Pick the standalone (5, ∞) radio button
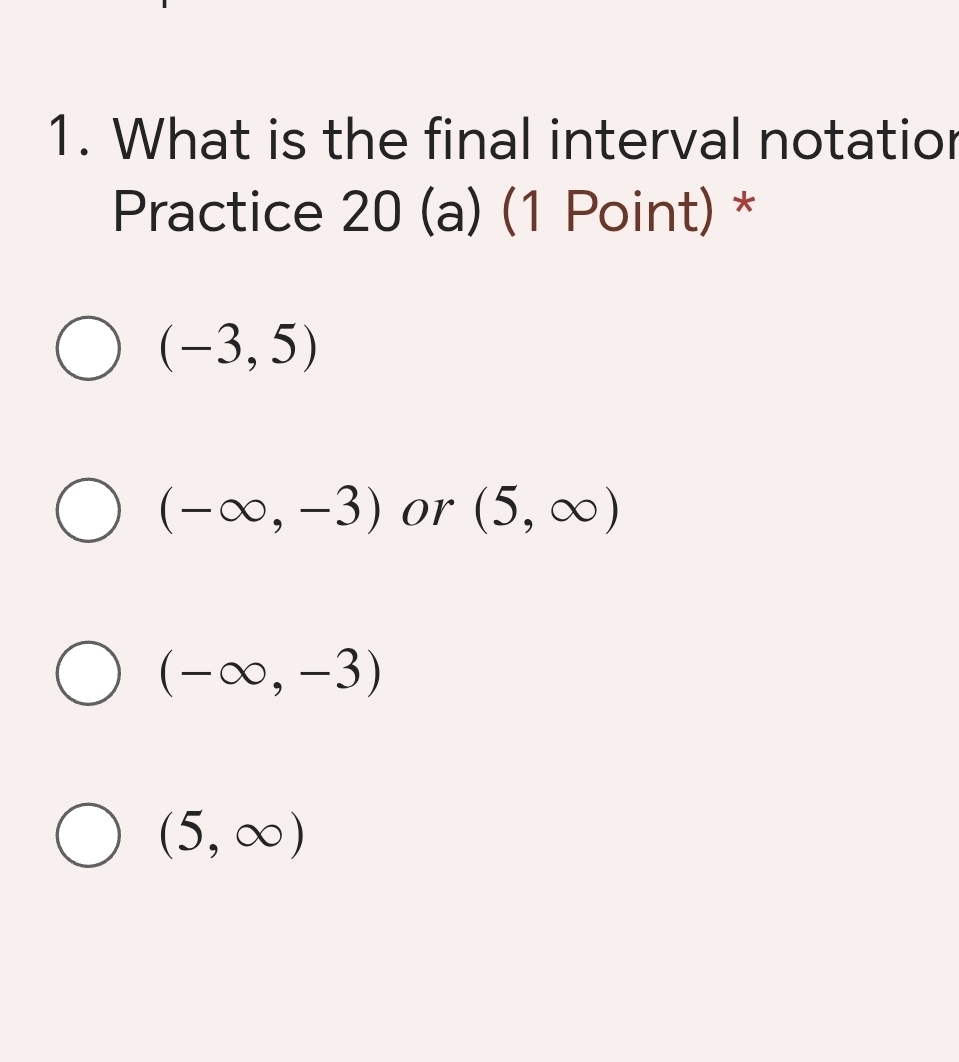959x1062 pixels. click(88, 835)
